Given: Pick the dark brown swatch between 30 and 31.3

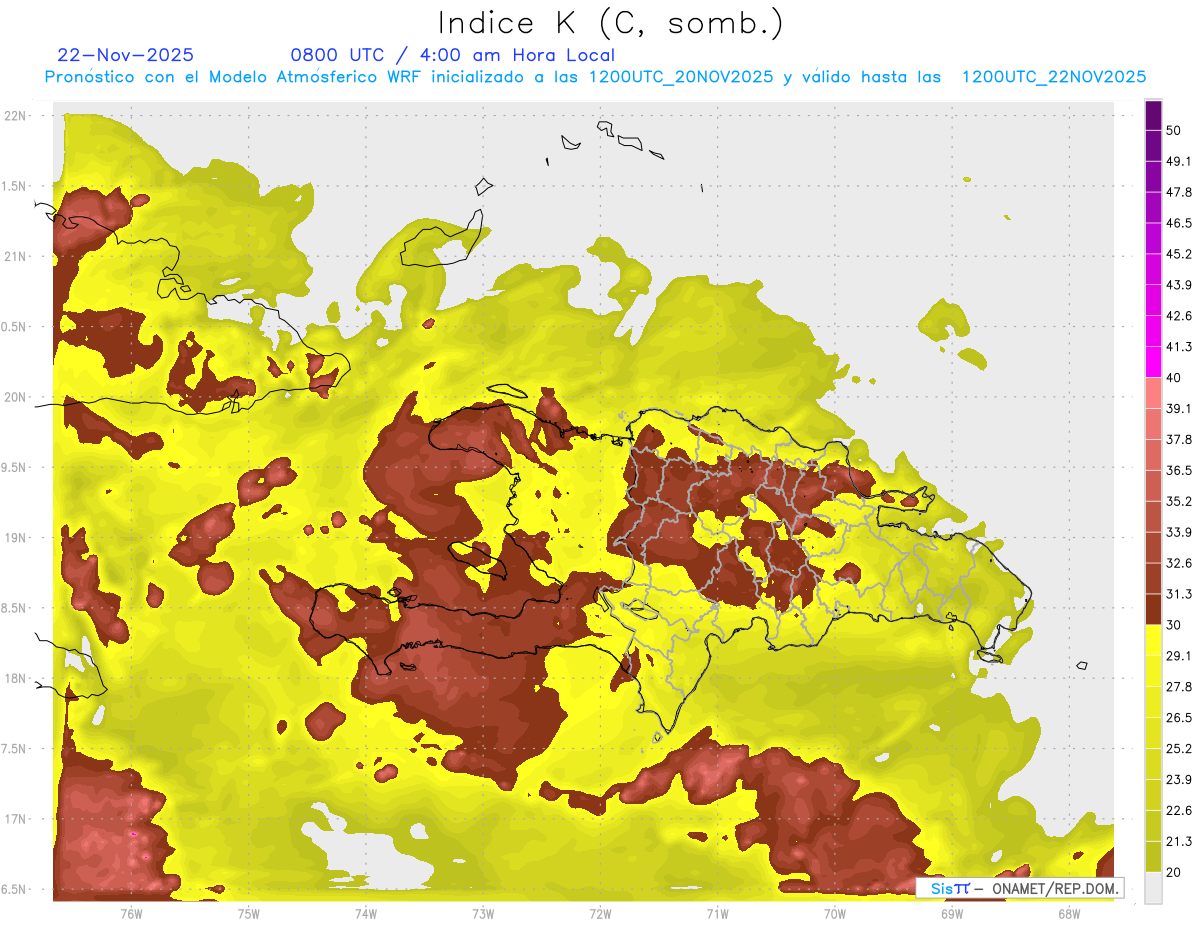Looking at the screenshot, I should 1154,609.
